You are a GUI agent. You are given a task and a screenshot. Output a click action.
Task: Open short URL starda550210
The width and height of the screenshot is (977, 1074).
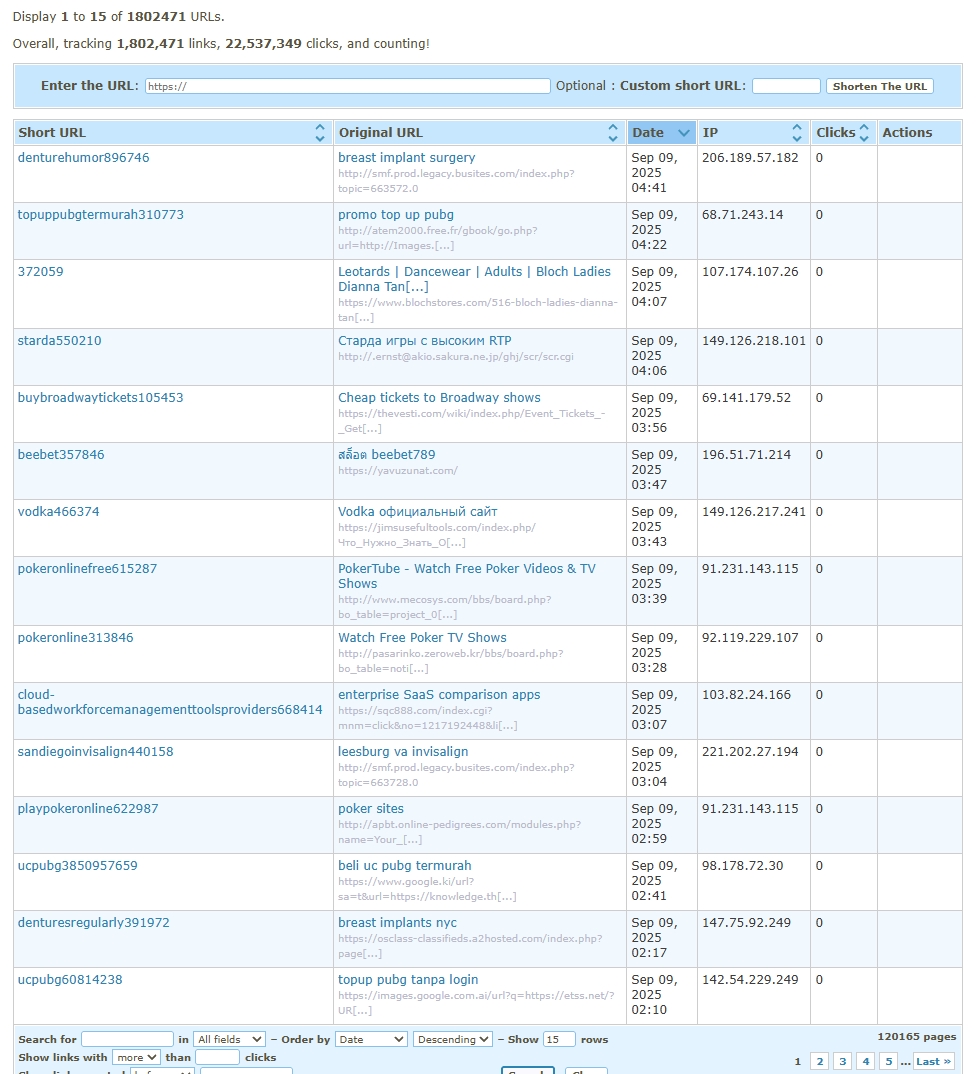(60, 340)
